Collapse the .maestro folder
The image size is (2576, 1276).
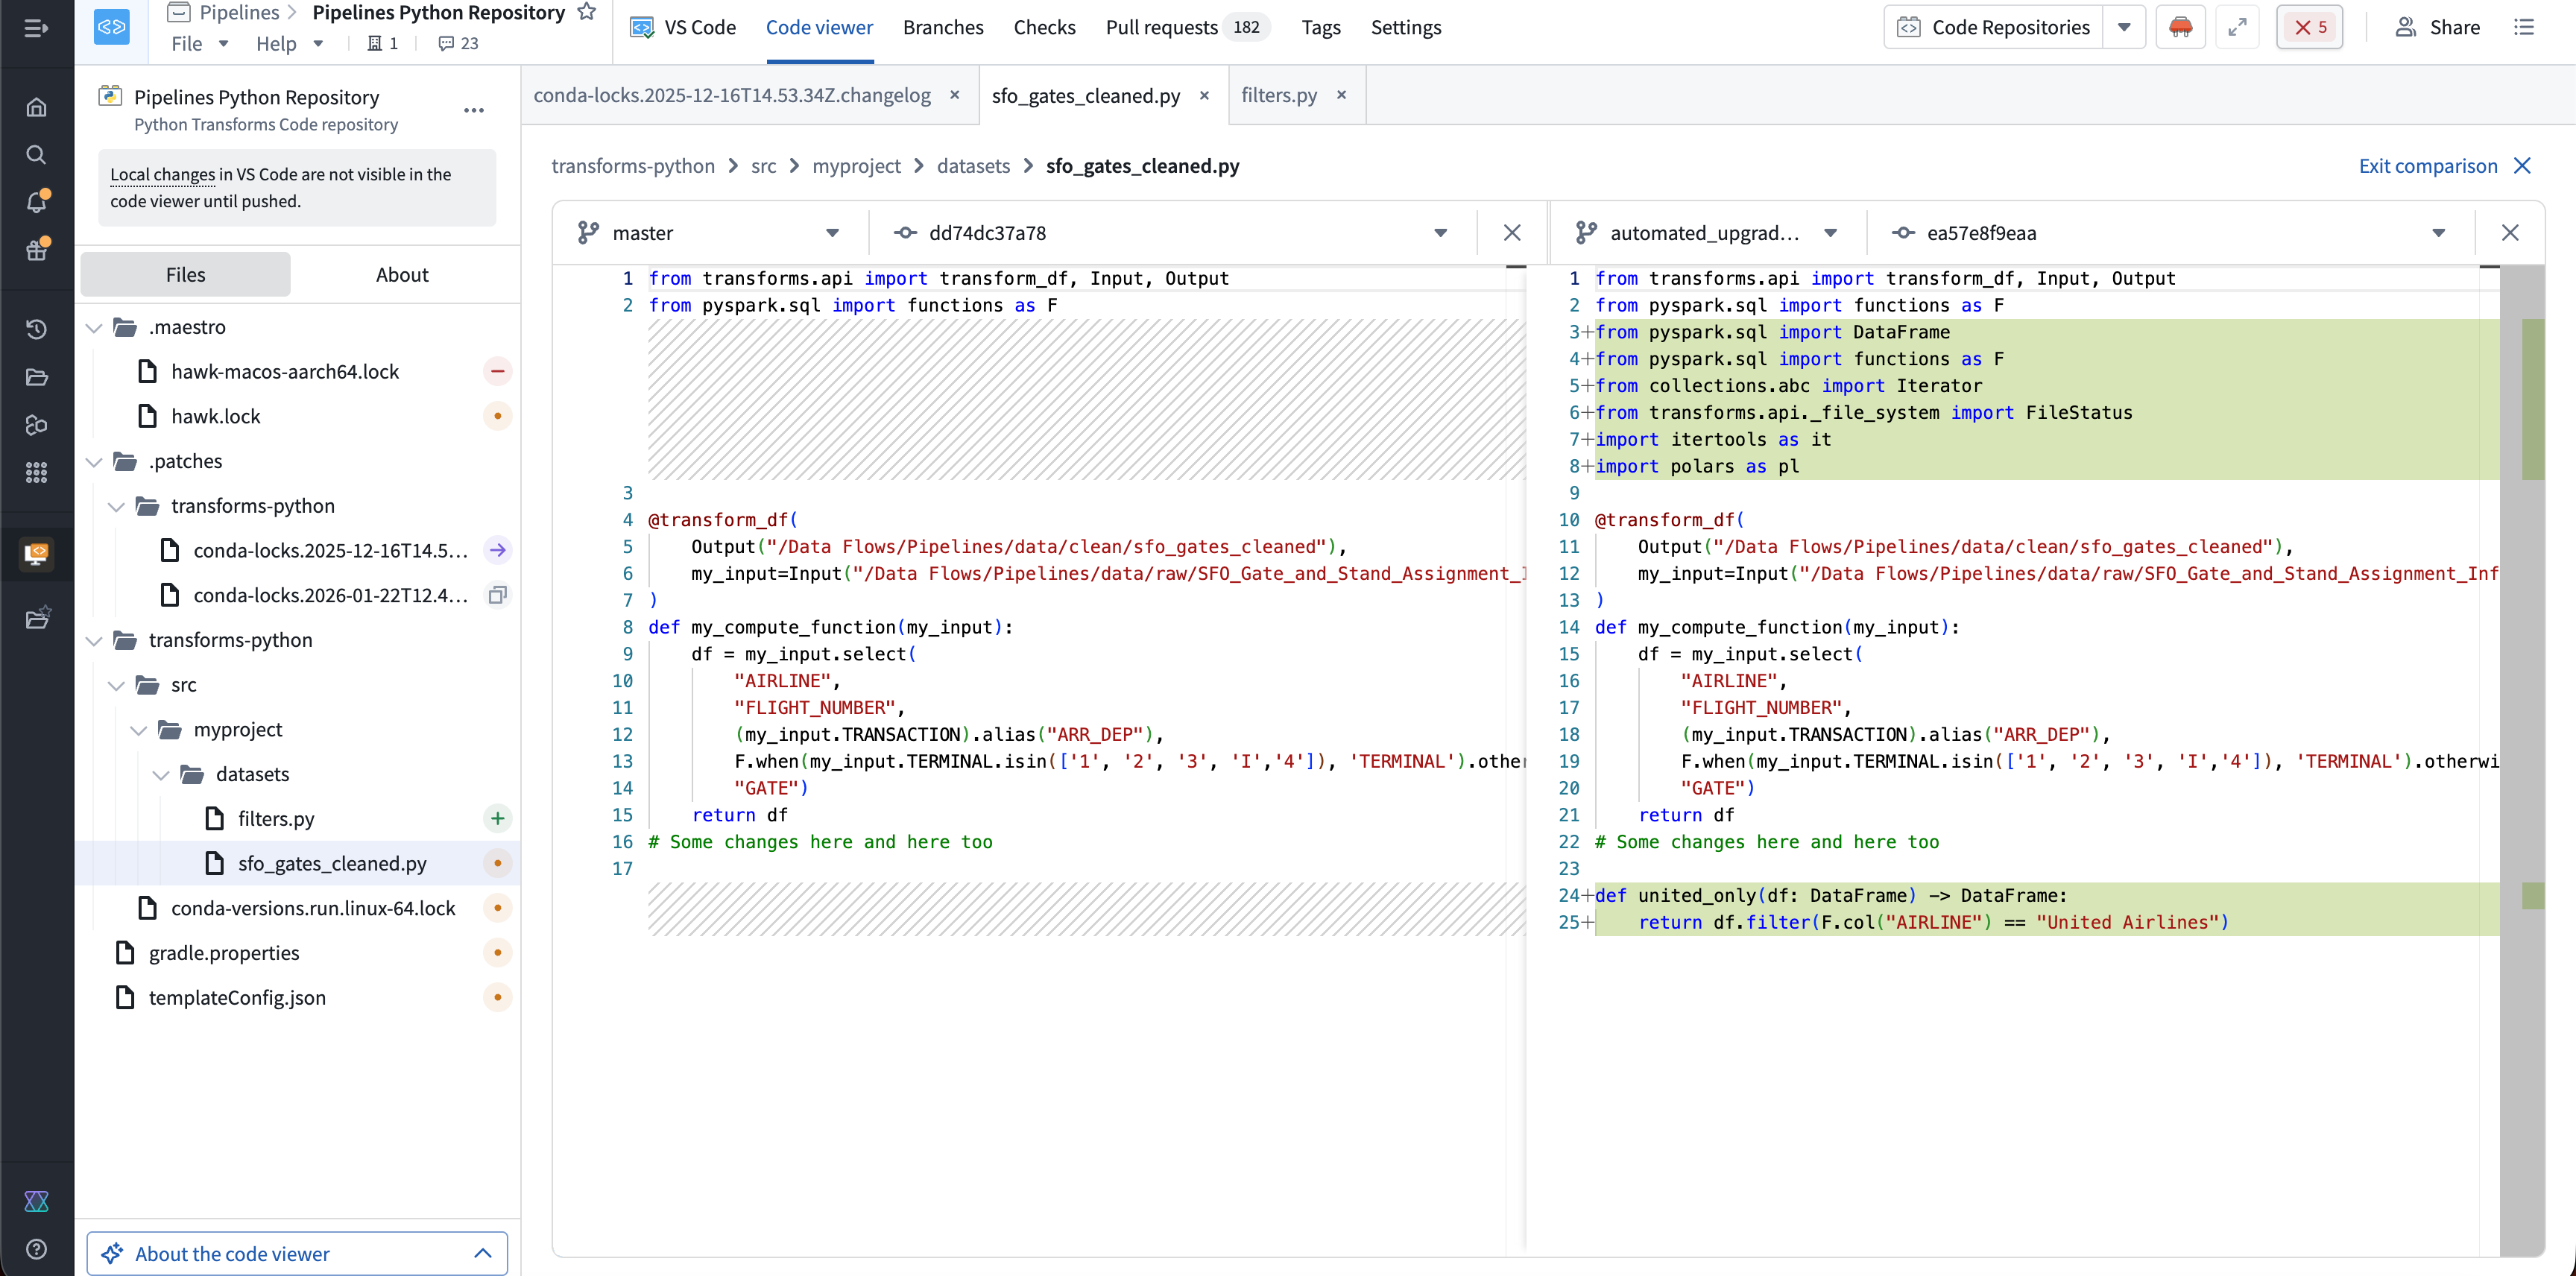pyautogui.click(x=94, y=327)
